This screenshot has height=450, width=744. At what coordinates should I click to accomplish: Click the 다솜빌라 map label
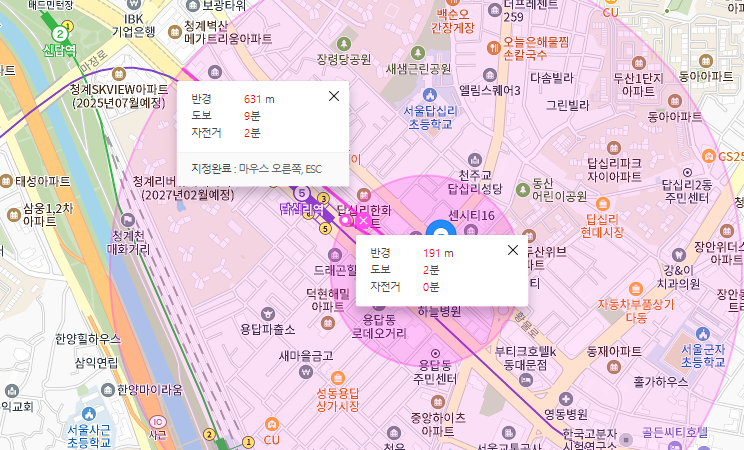tap(552, 77)
